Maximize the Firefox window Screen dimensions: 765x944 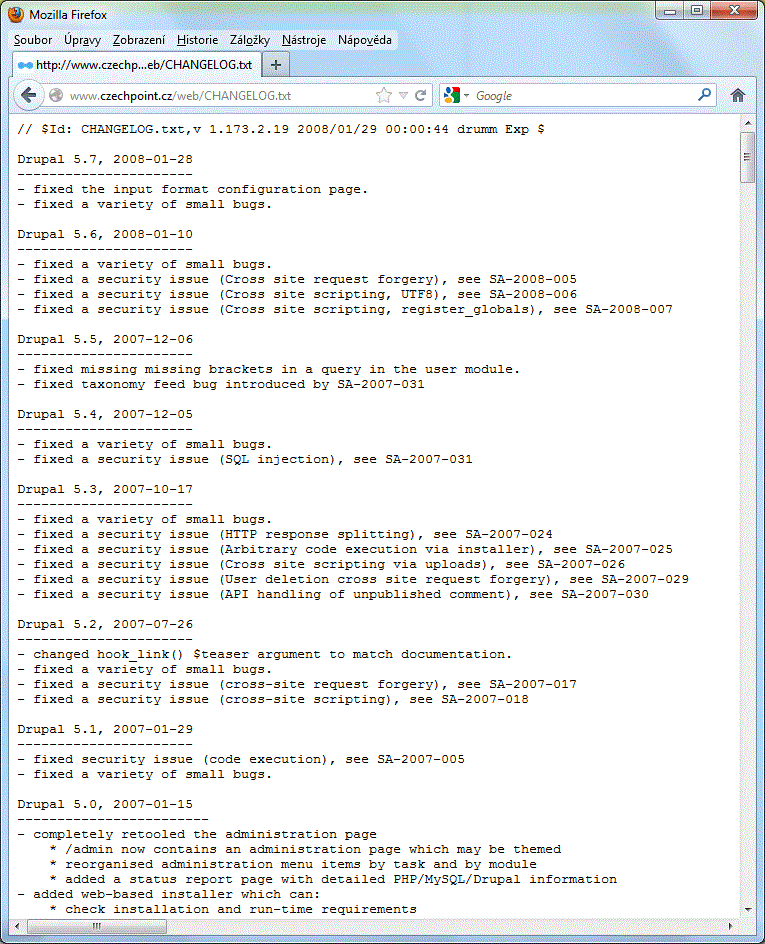pyautogui.click(x=697, y=11)
